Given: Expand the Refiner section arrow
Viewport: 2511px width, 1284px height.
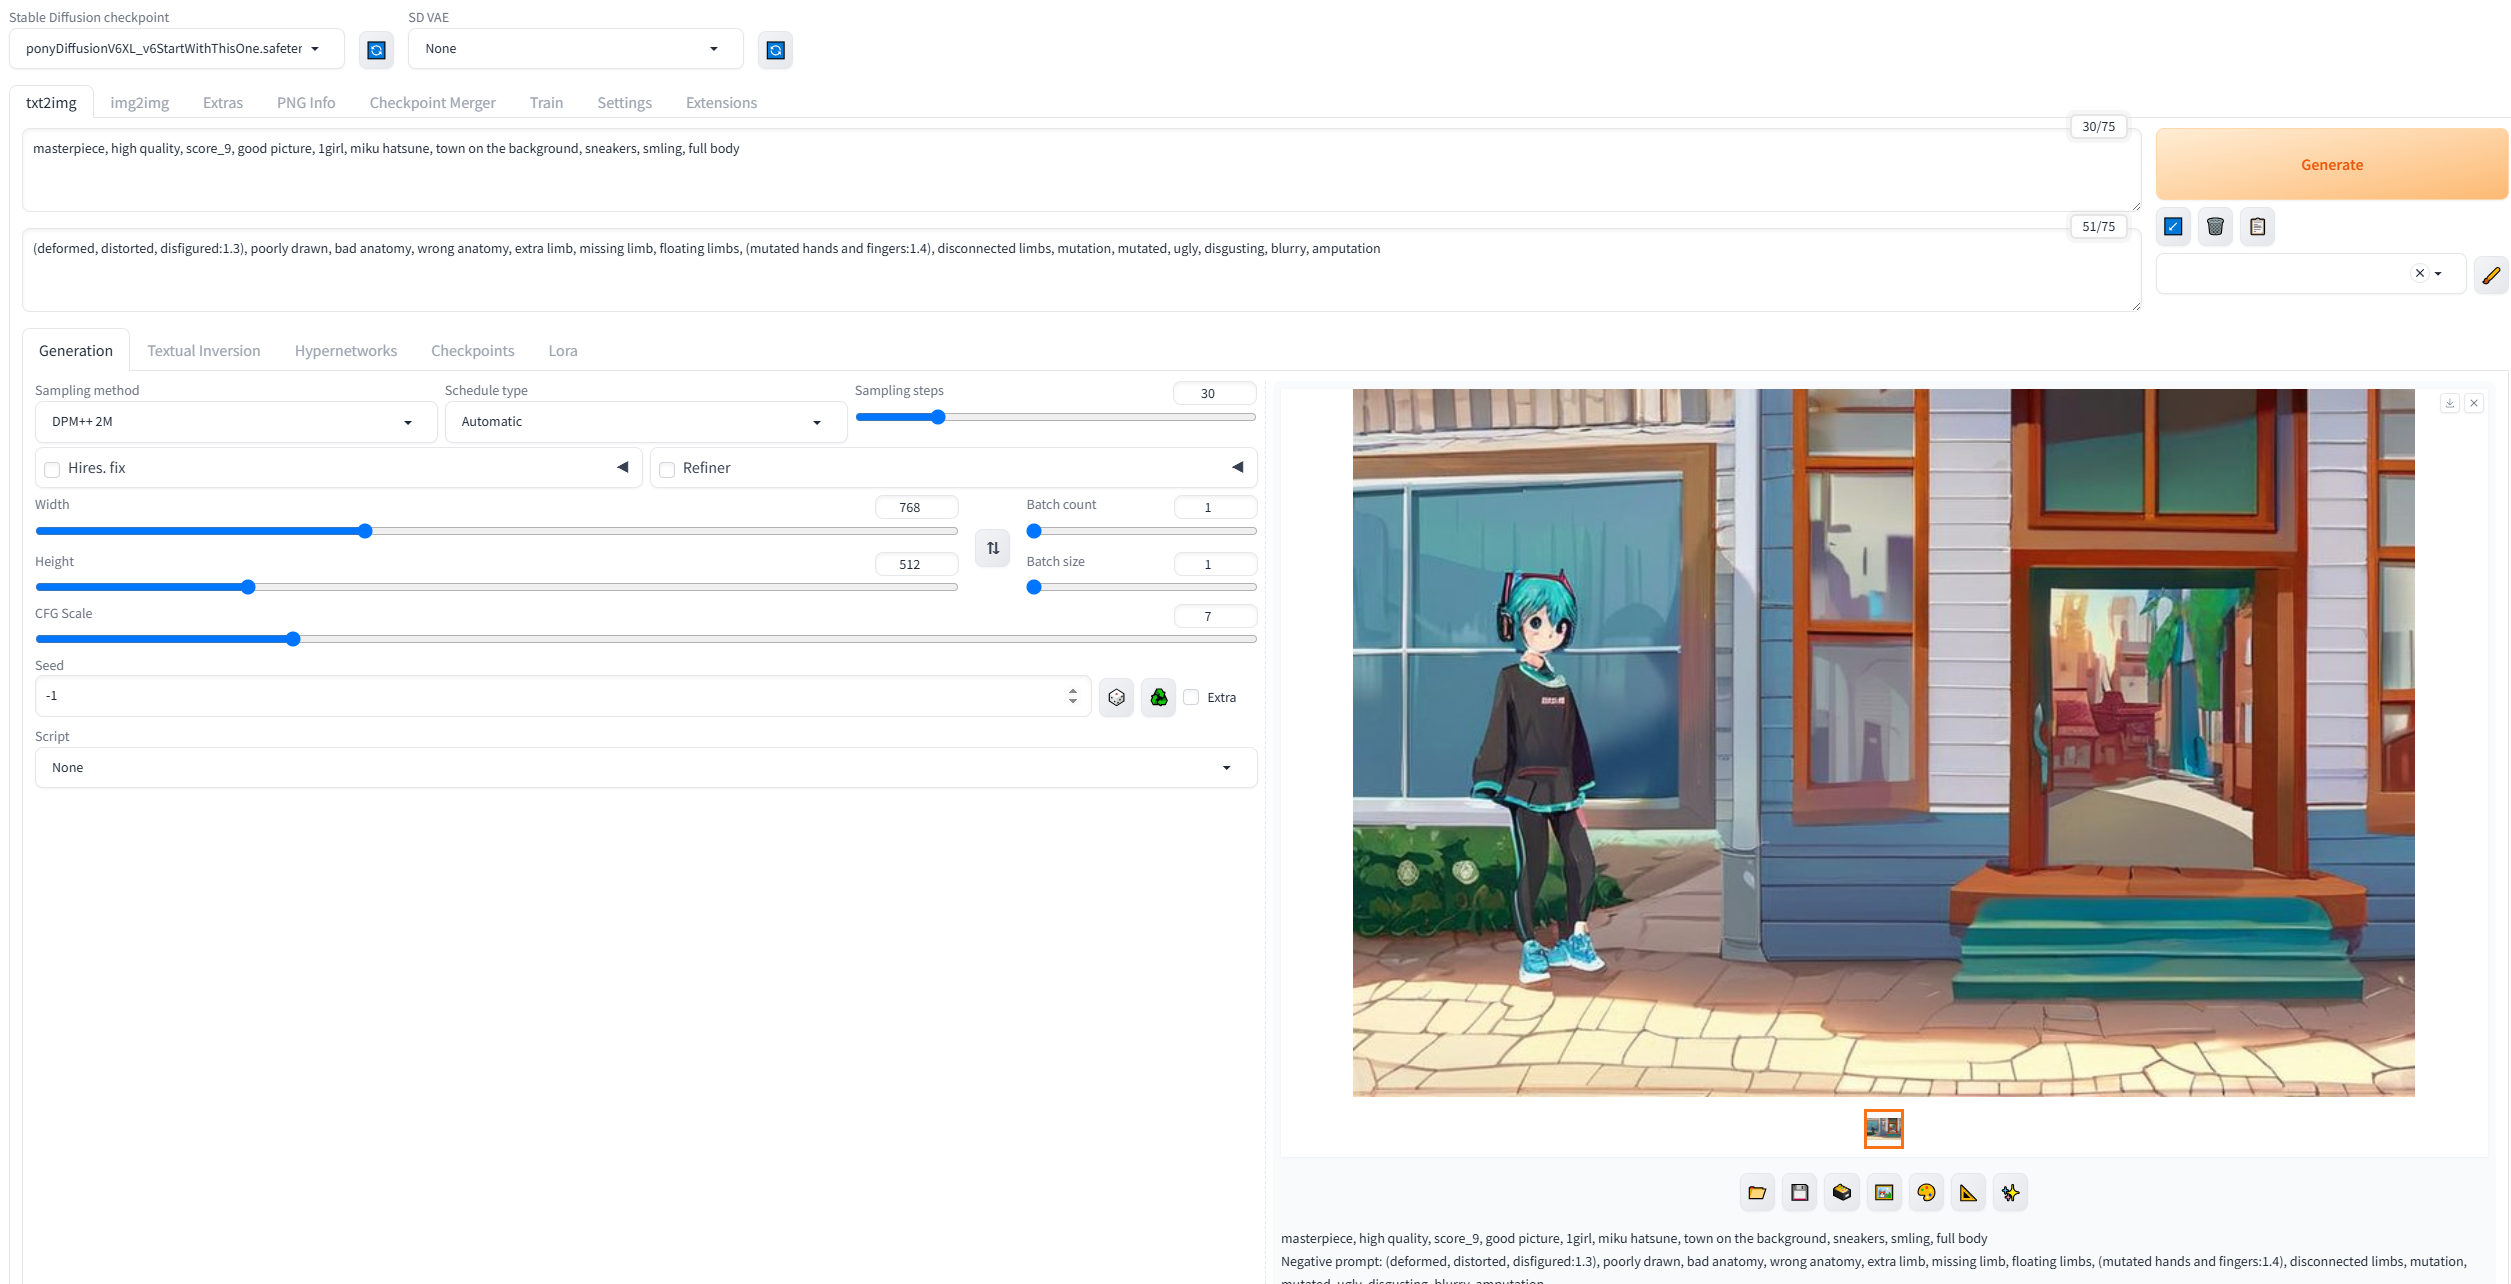Looking at the screenshot, I should pos(1237,467).
